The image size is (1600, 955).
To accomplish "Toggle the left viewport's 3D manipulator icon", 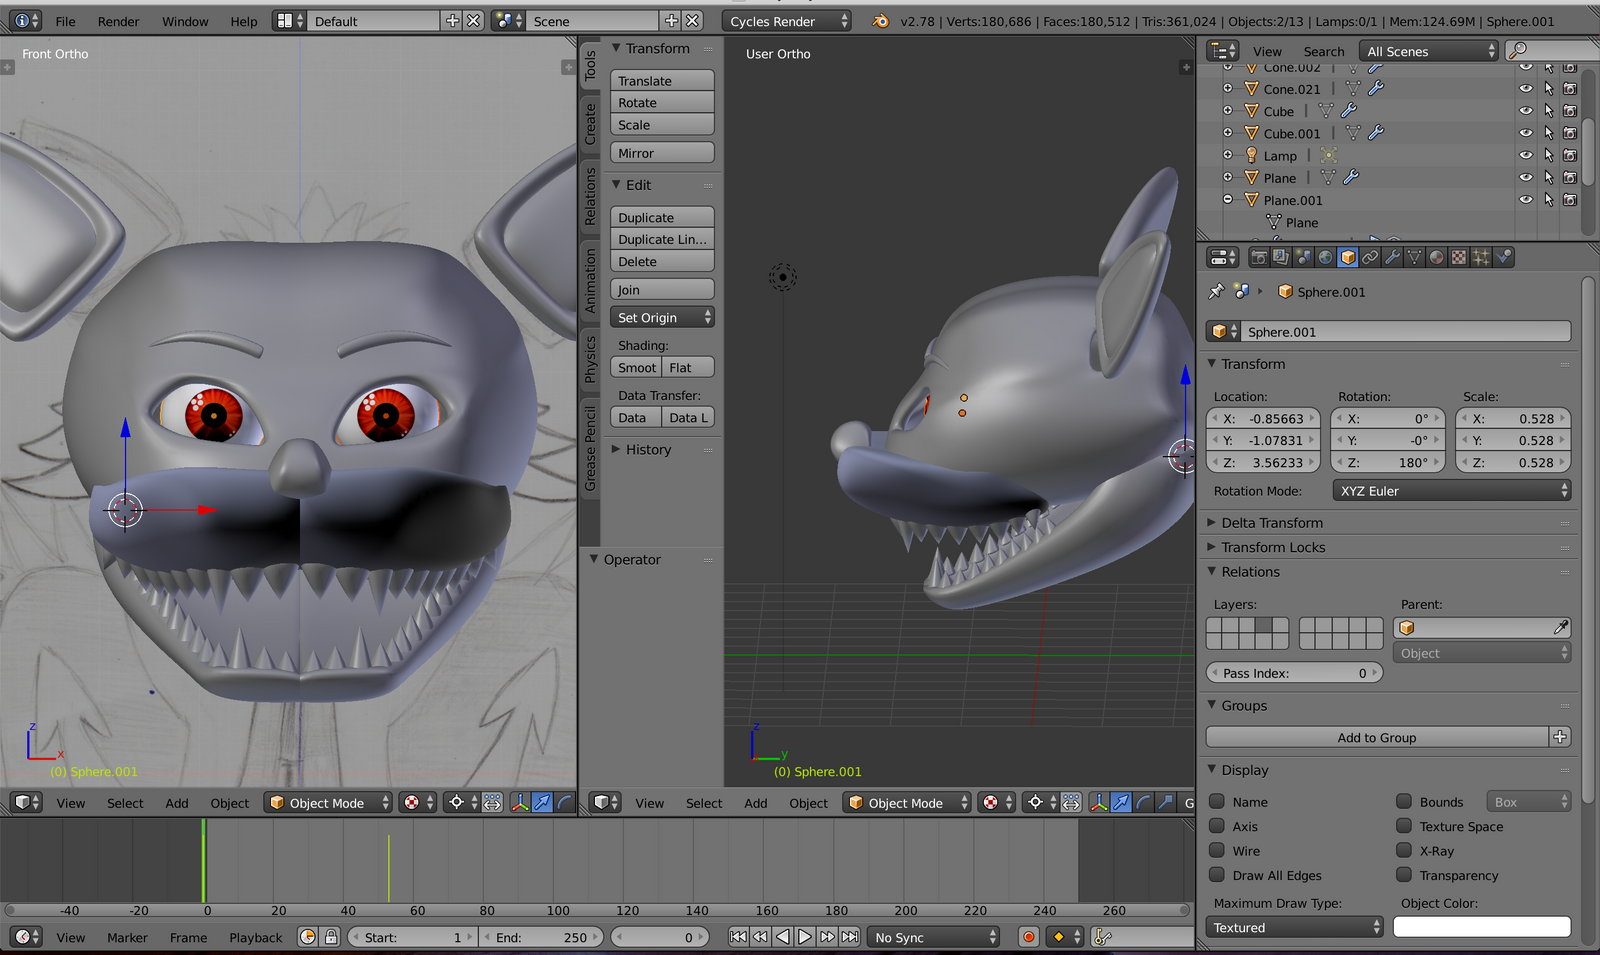I will click(x=520, y=802).
